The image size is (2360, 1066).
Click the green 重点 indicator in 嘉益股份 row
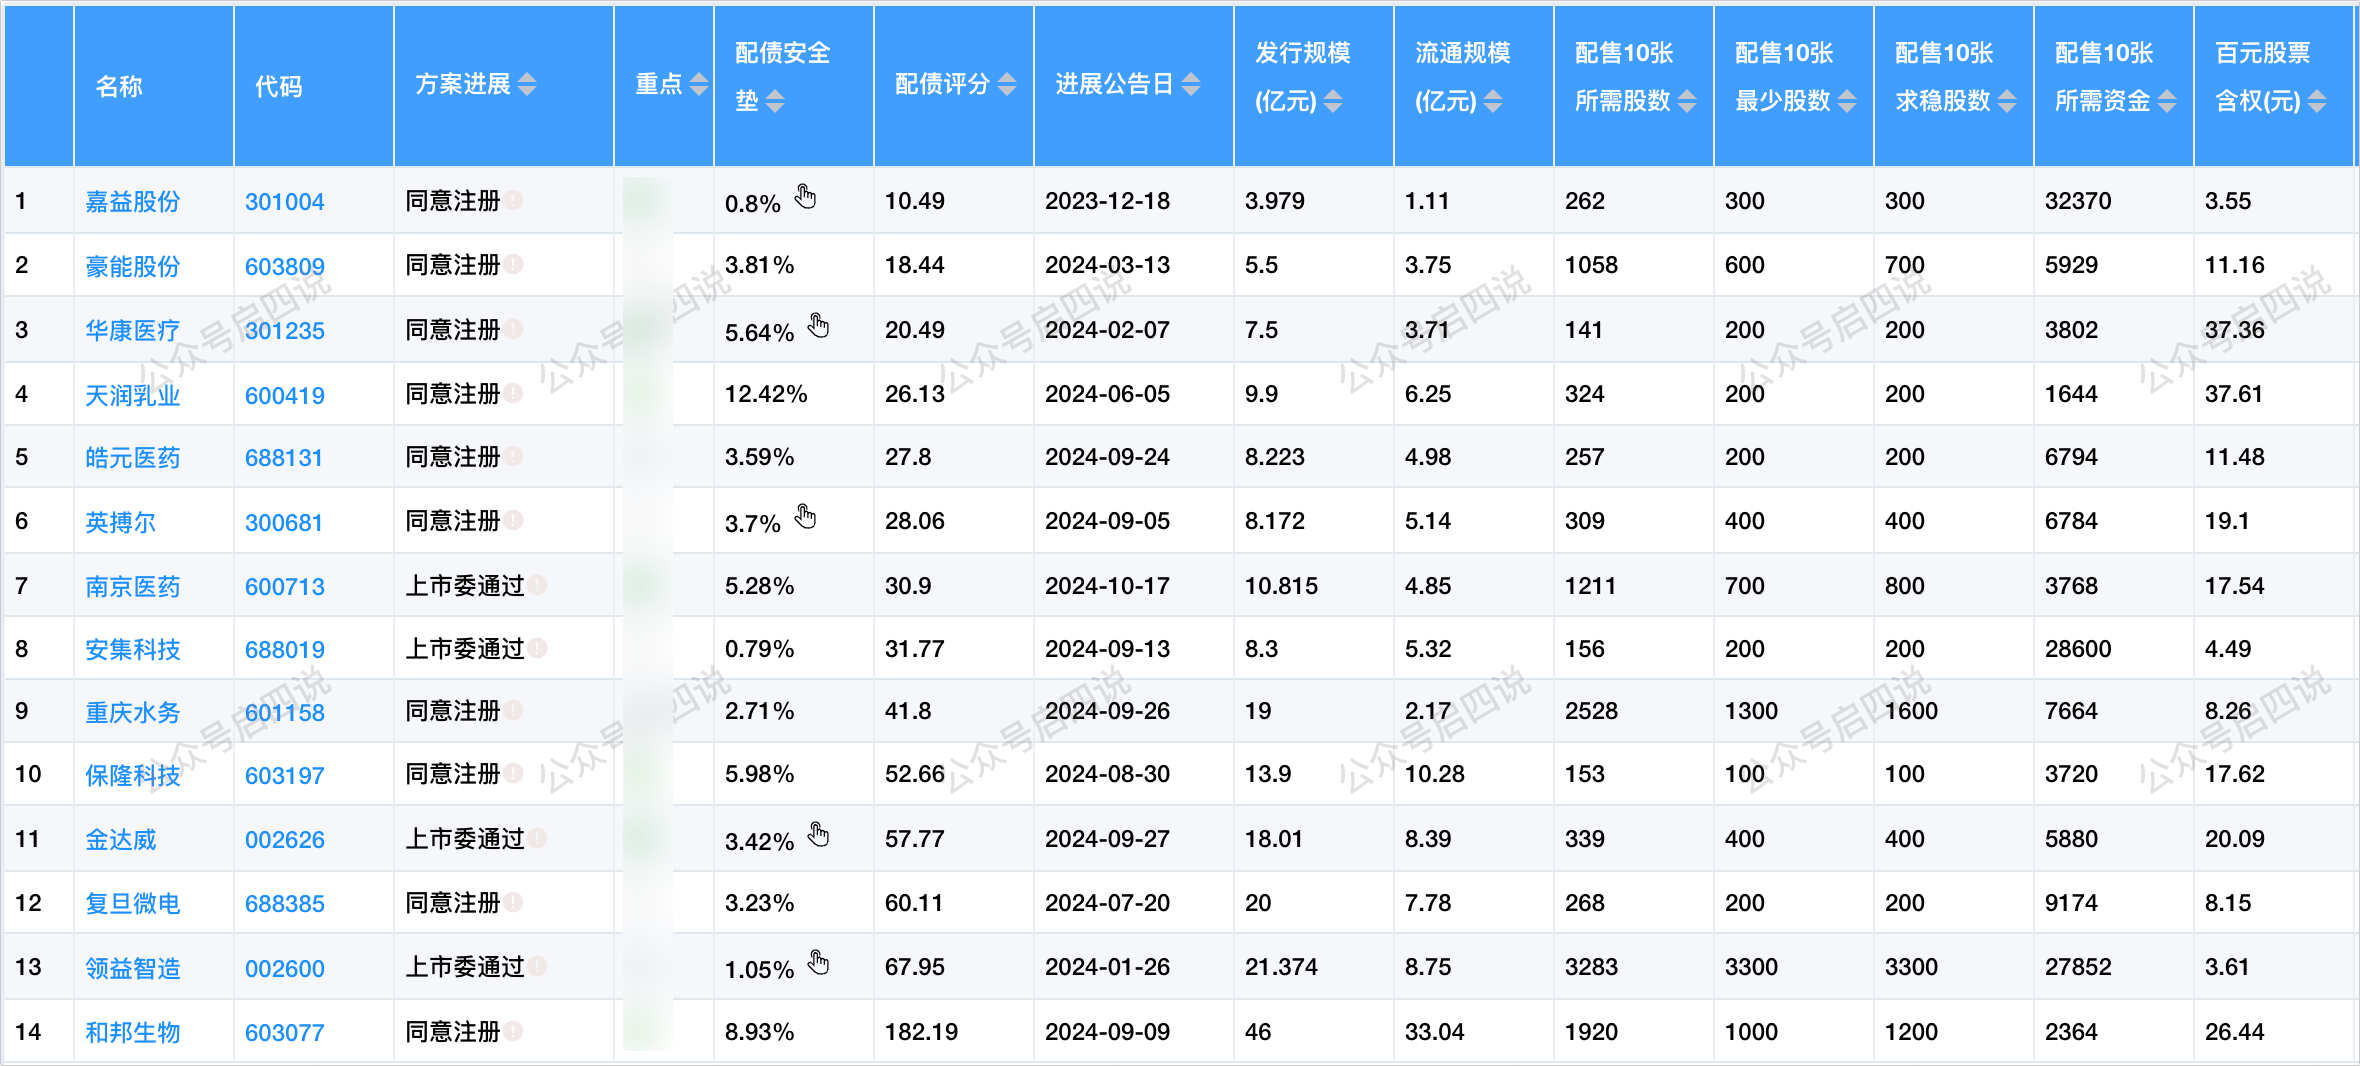click(647, 201)
